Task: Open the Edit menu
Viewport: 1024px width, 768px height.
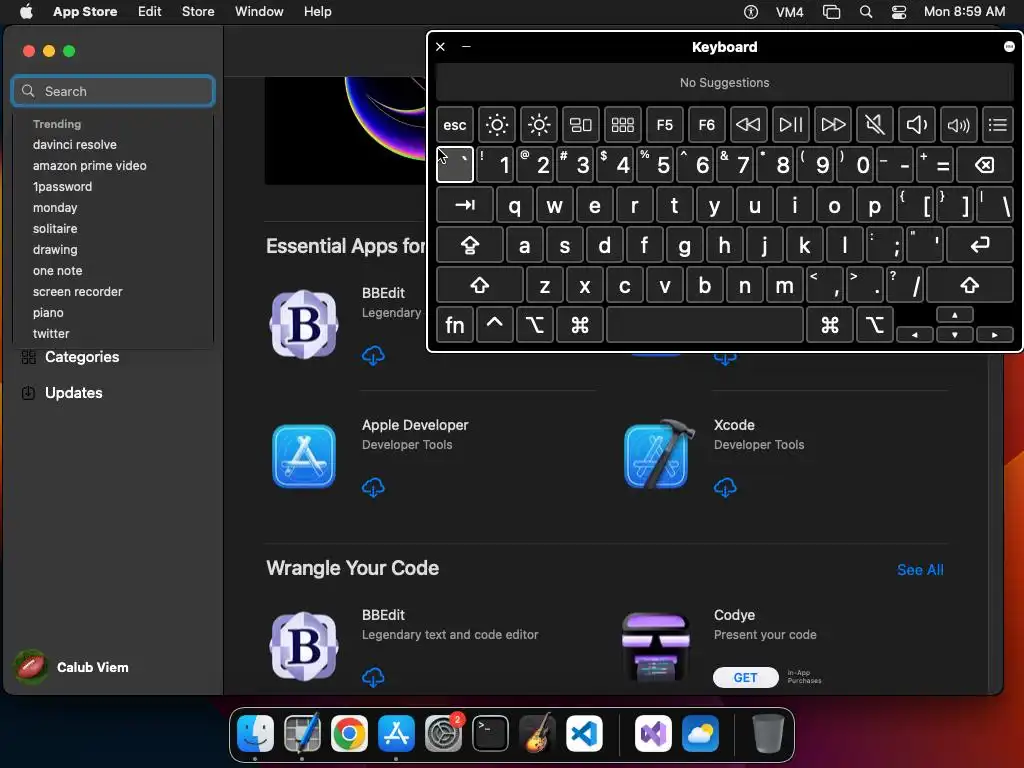Action: click(x=150, y=11)
